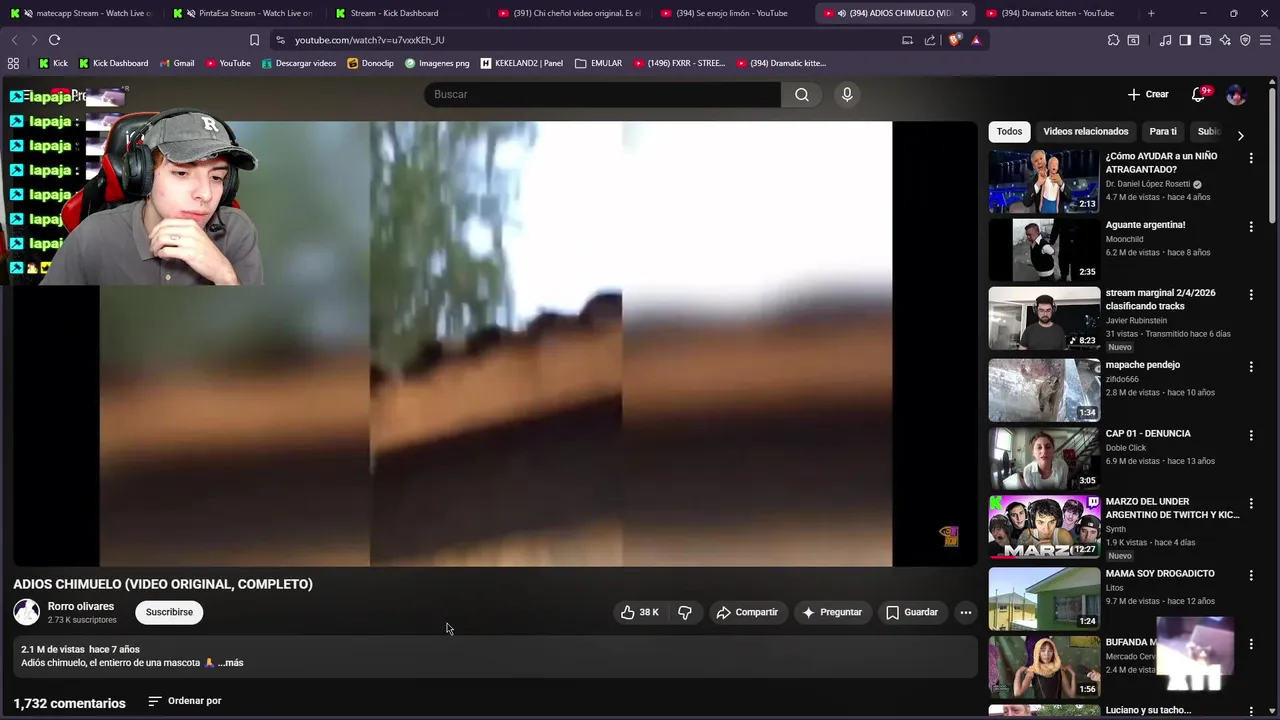This screenshot has width=1280, height=720.
Task: Open Rorro olivares channel avatar
Action: point(27,612)
